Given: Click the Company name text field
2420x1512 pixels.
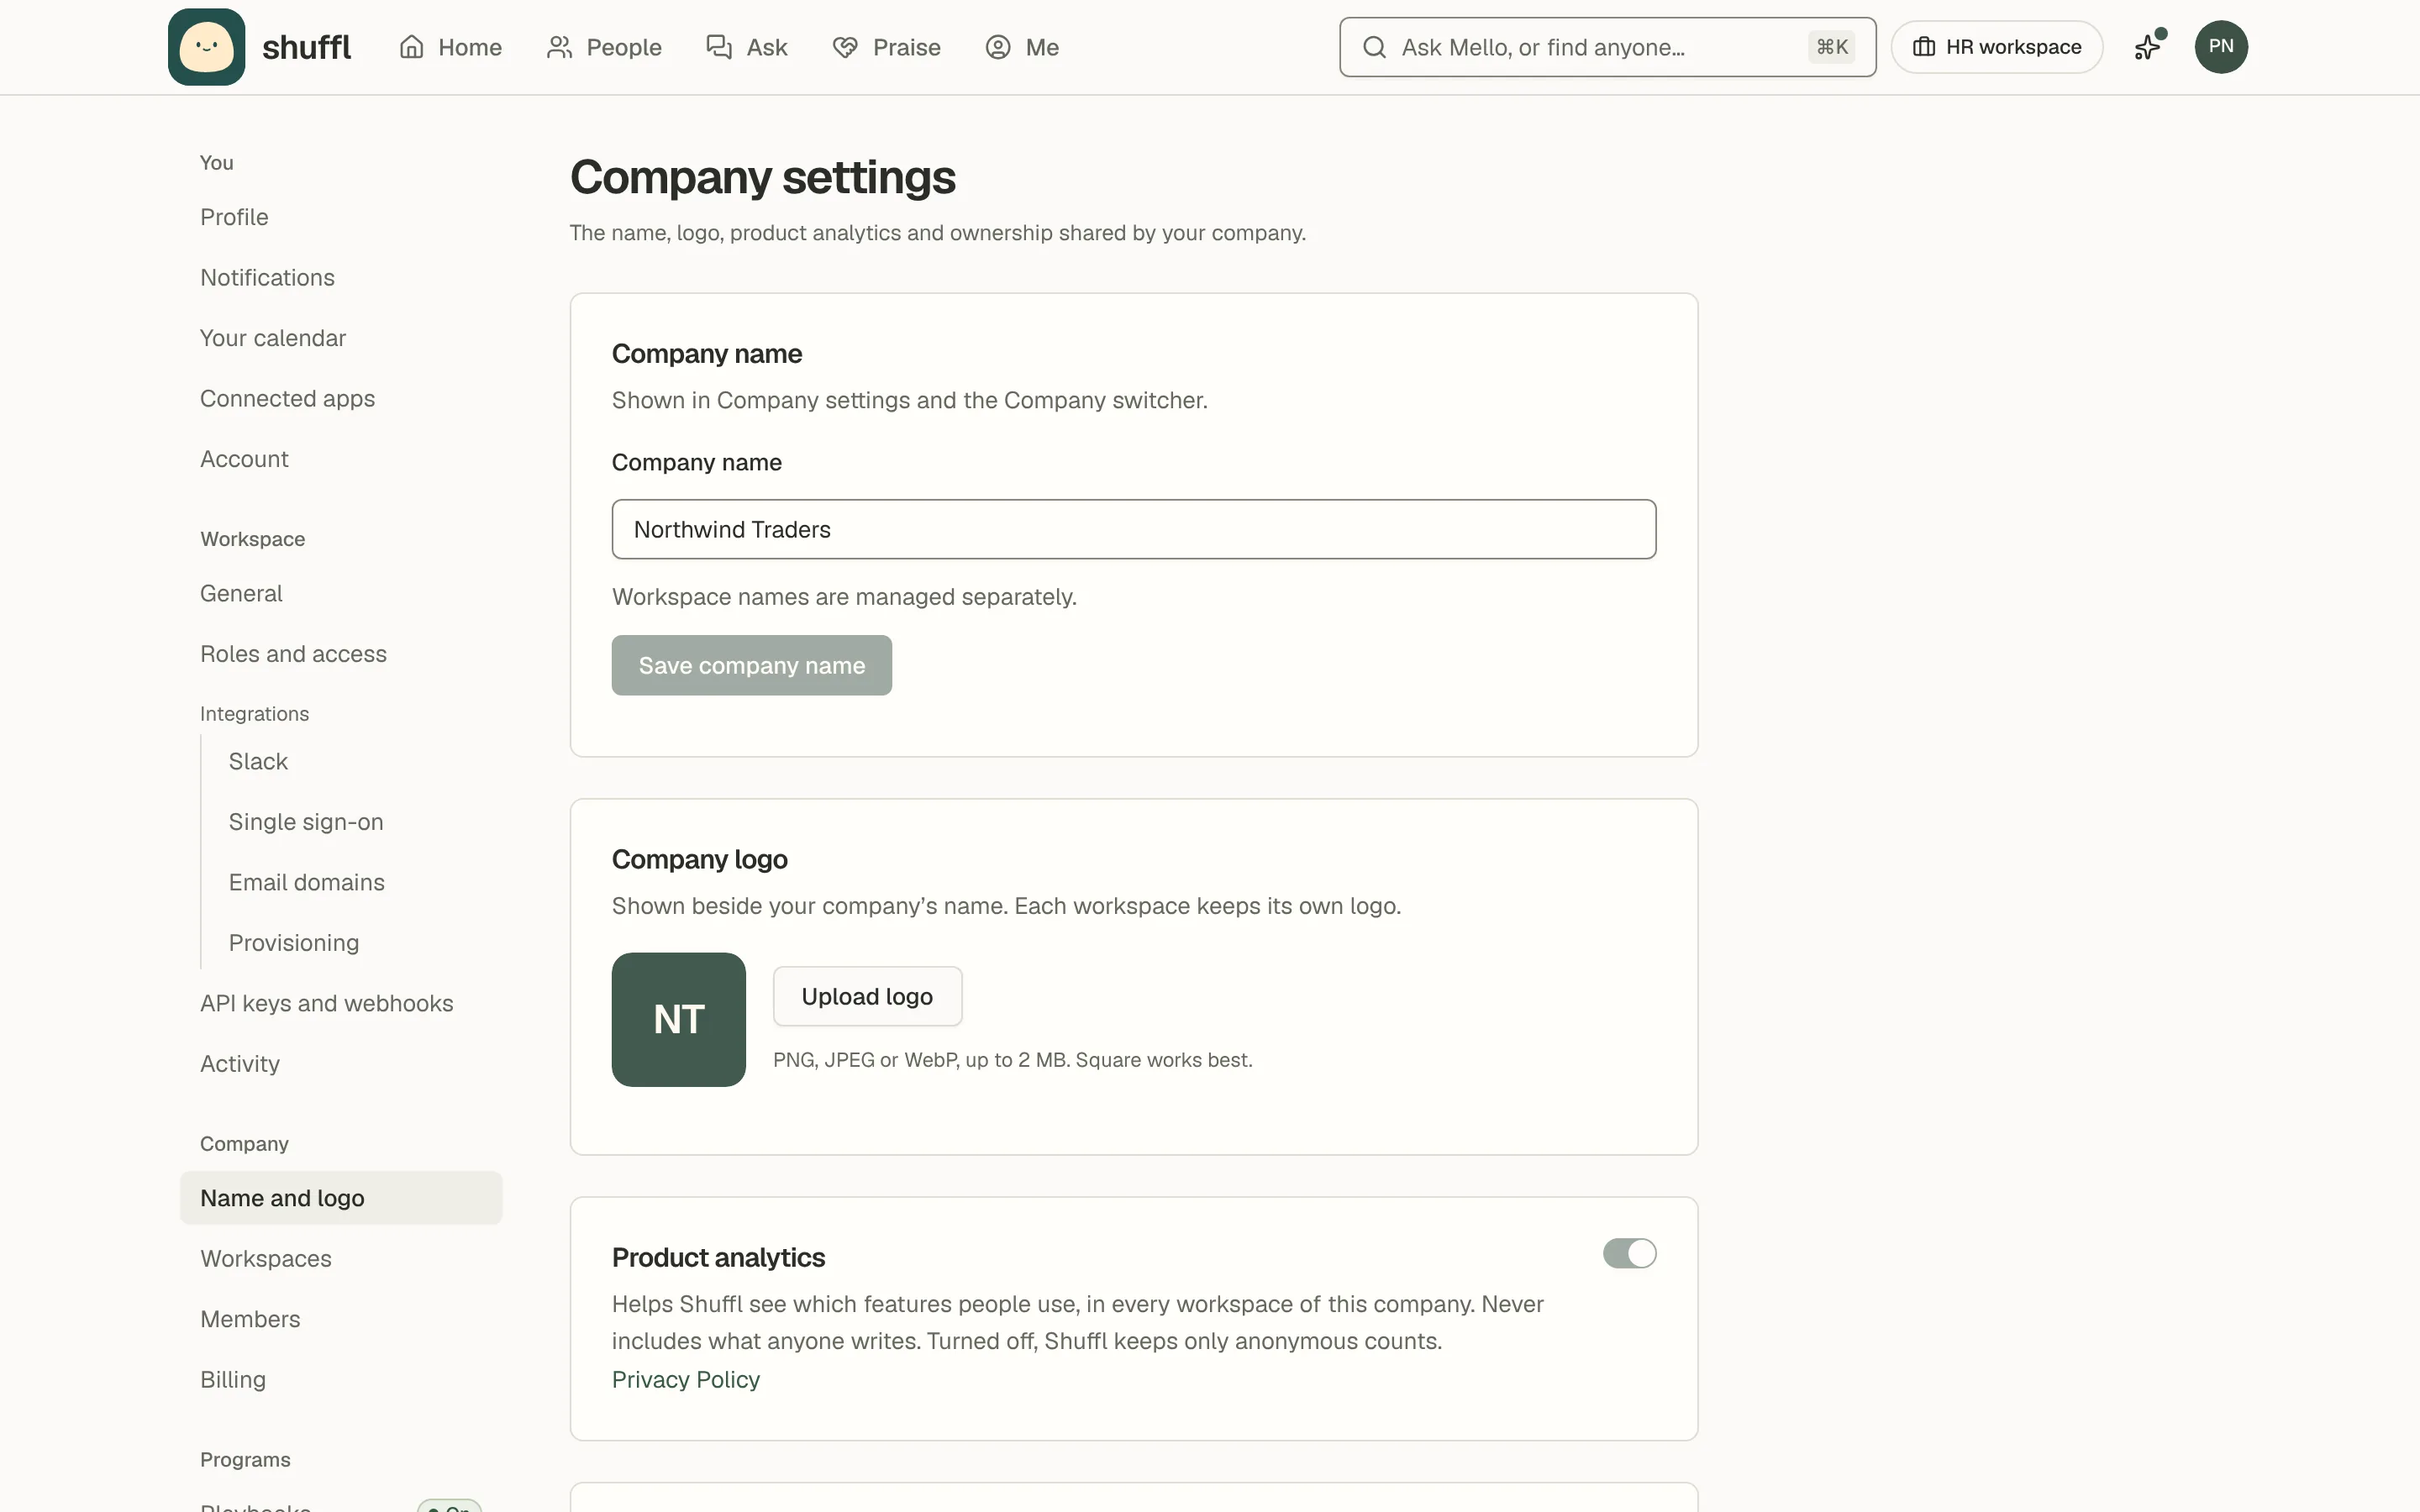Looking at the screenshot, I should (1134, 529).
